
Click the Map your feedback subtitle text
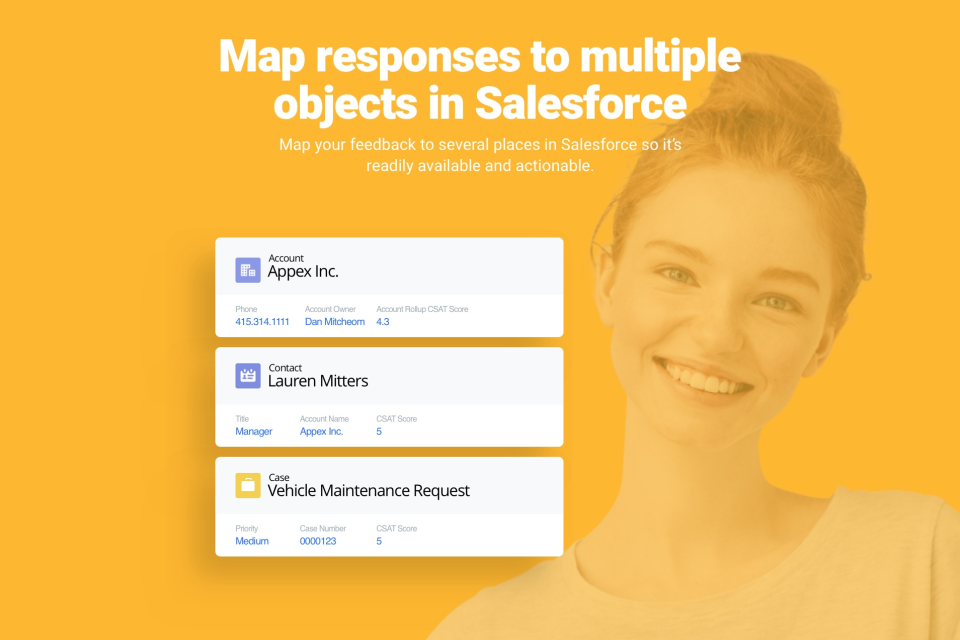click(480, 155)
